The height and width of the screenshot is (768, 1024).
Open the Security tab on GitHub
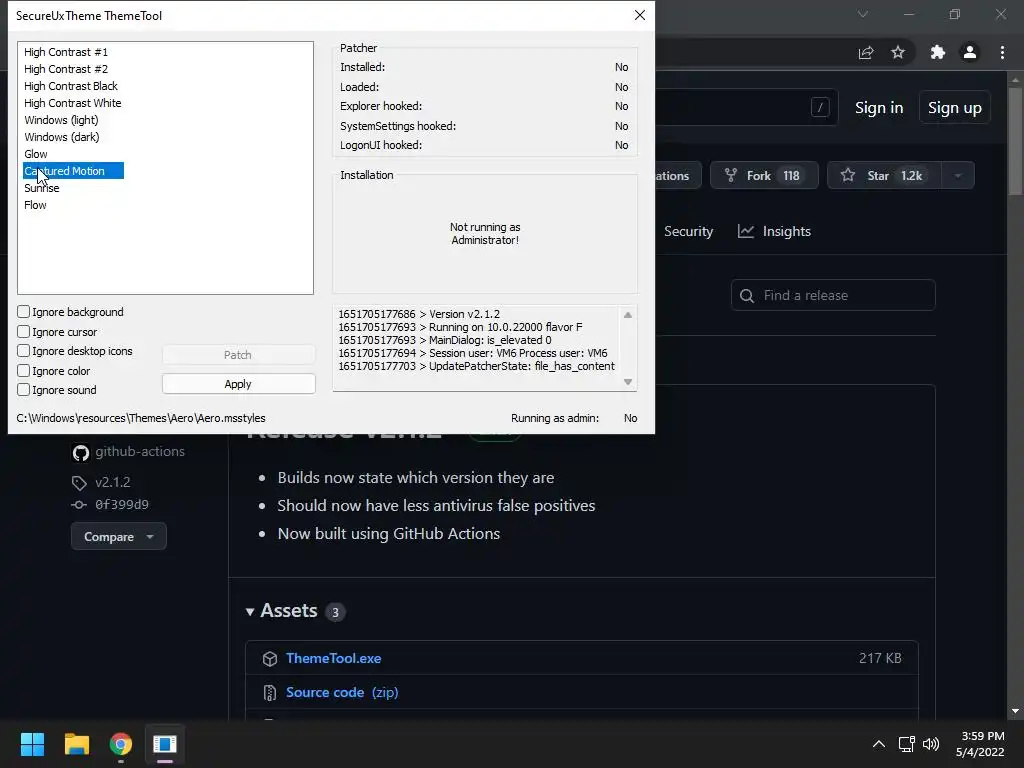(688, 231)
